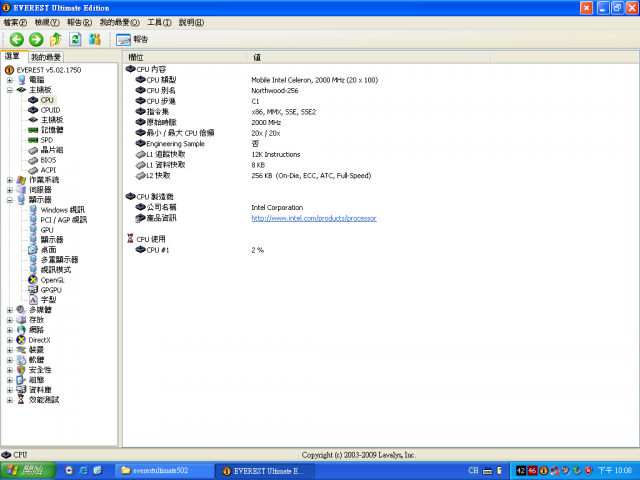
Task: Switch to the 選單 menu tab
Action: click(13, 56)
